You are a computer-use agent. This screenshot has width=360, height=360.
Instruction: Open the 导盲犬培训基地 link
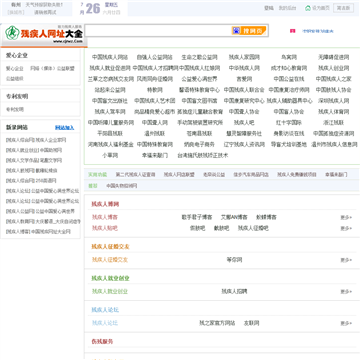(289, 145)
